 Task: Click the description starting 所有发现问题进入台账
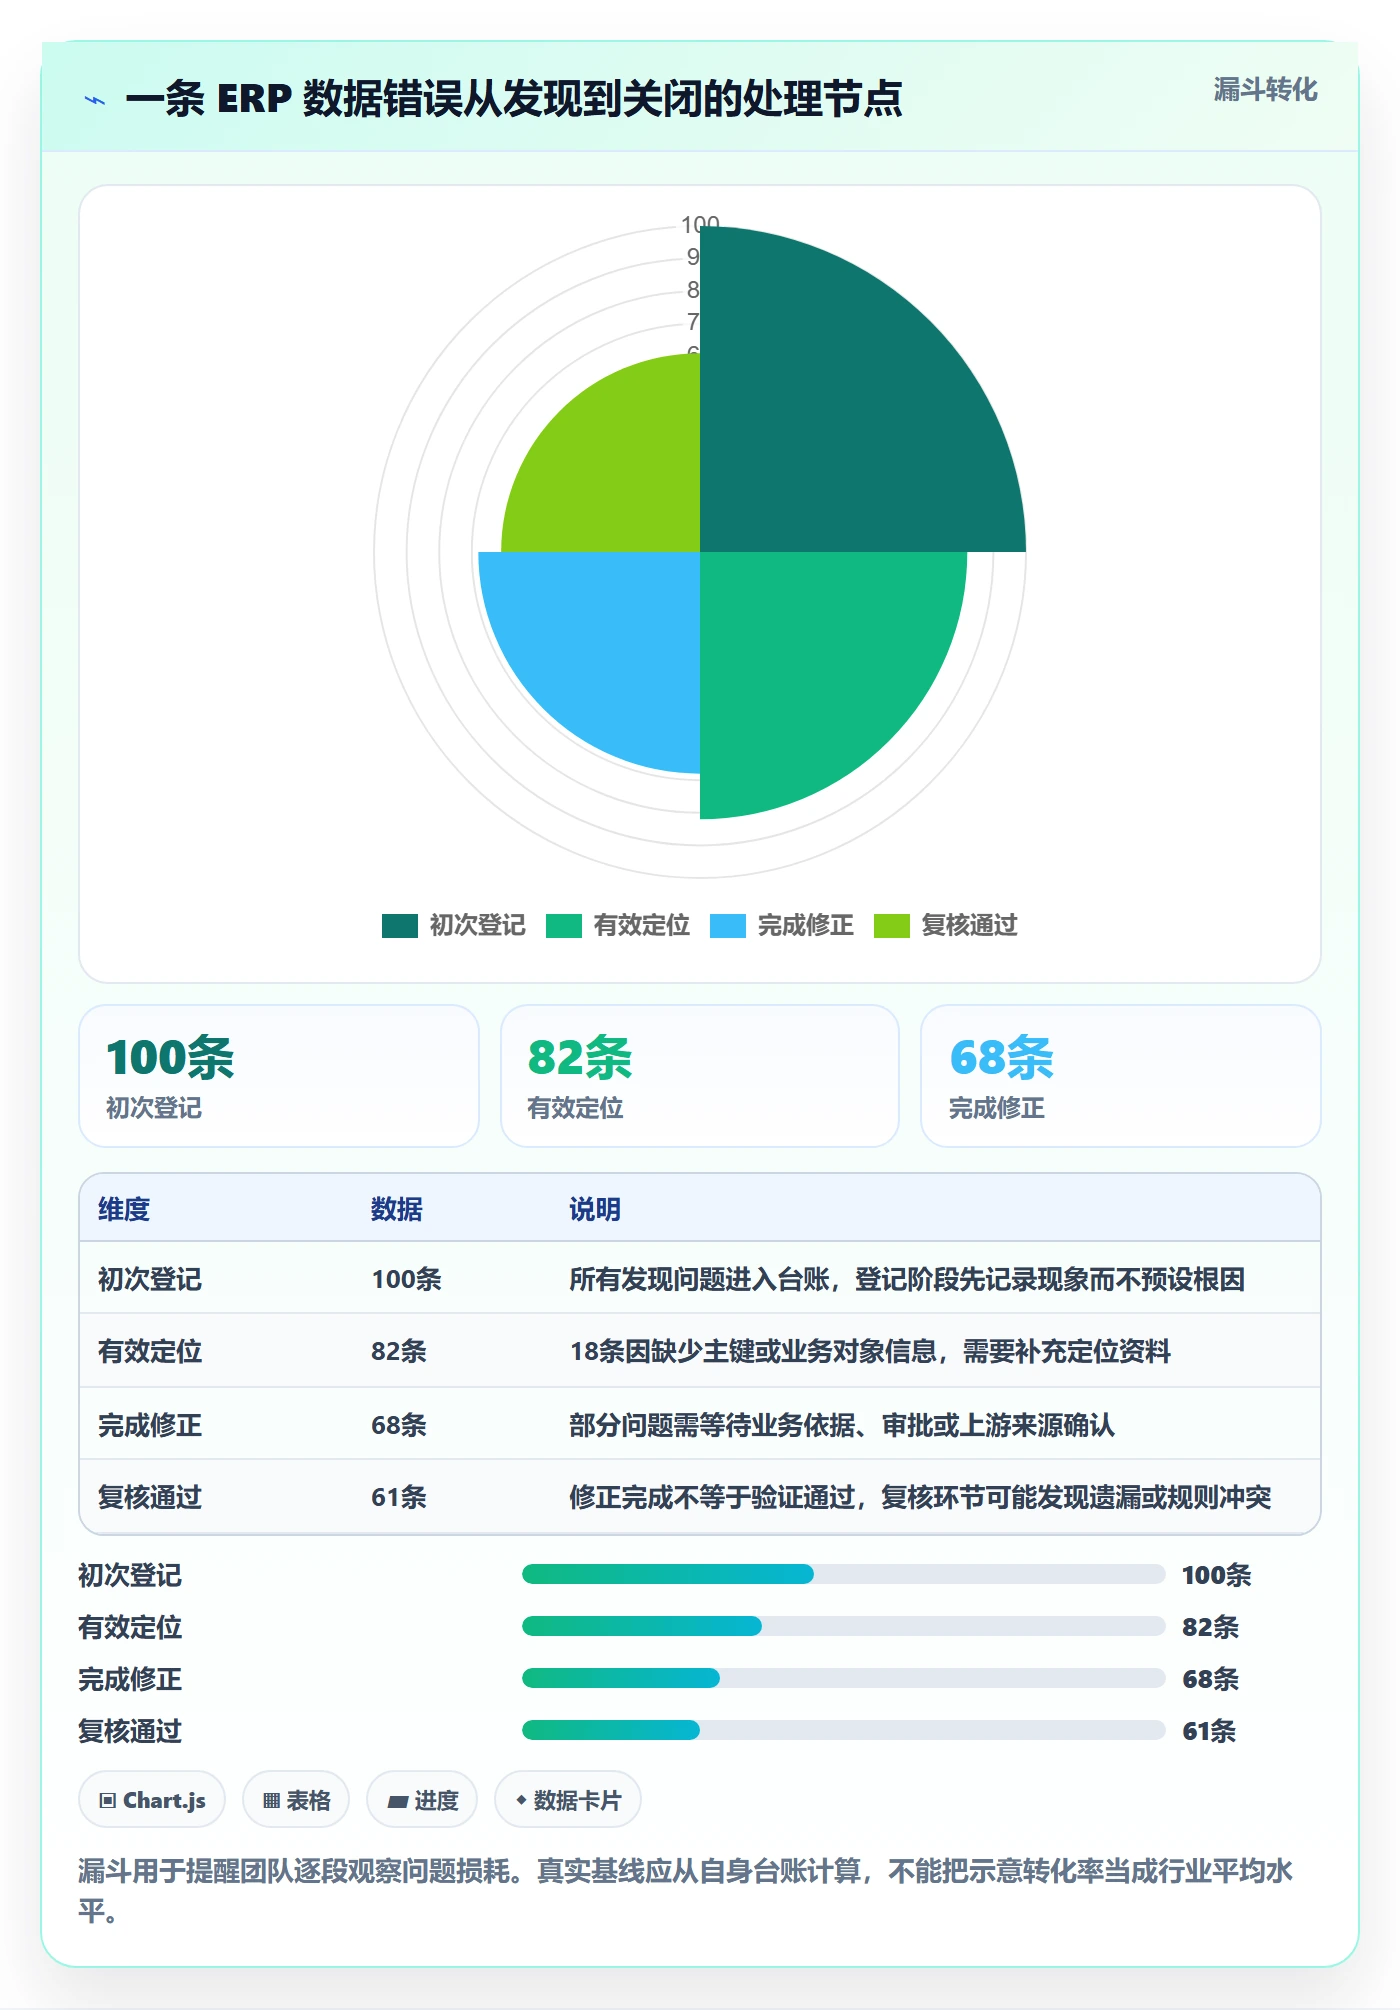(x=907, y=1279)
